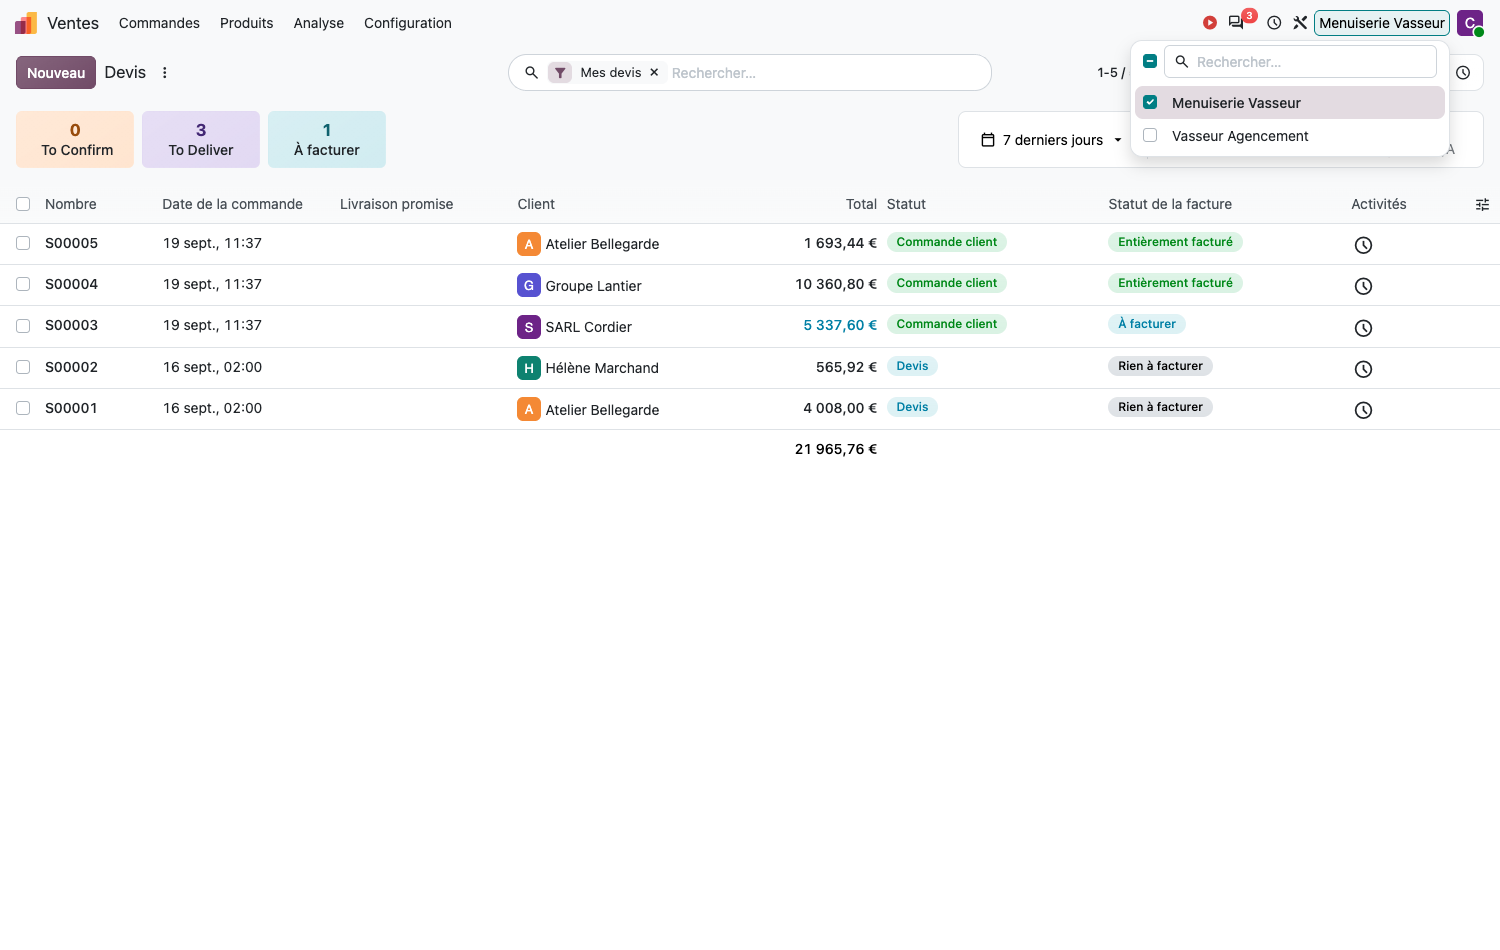
Task: Filter by À facturer card
Action: [327, 139]
